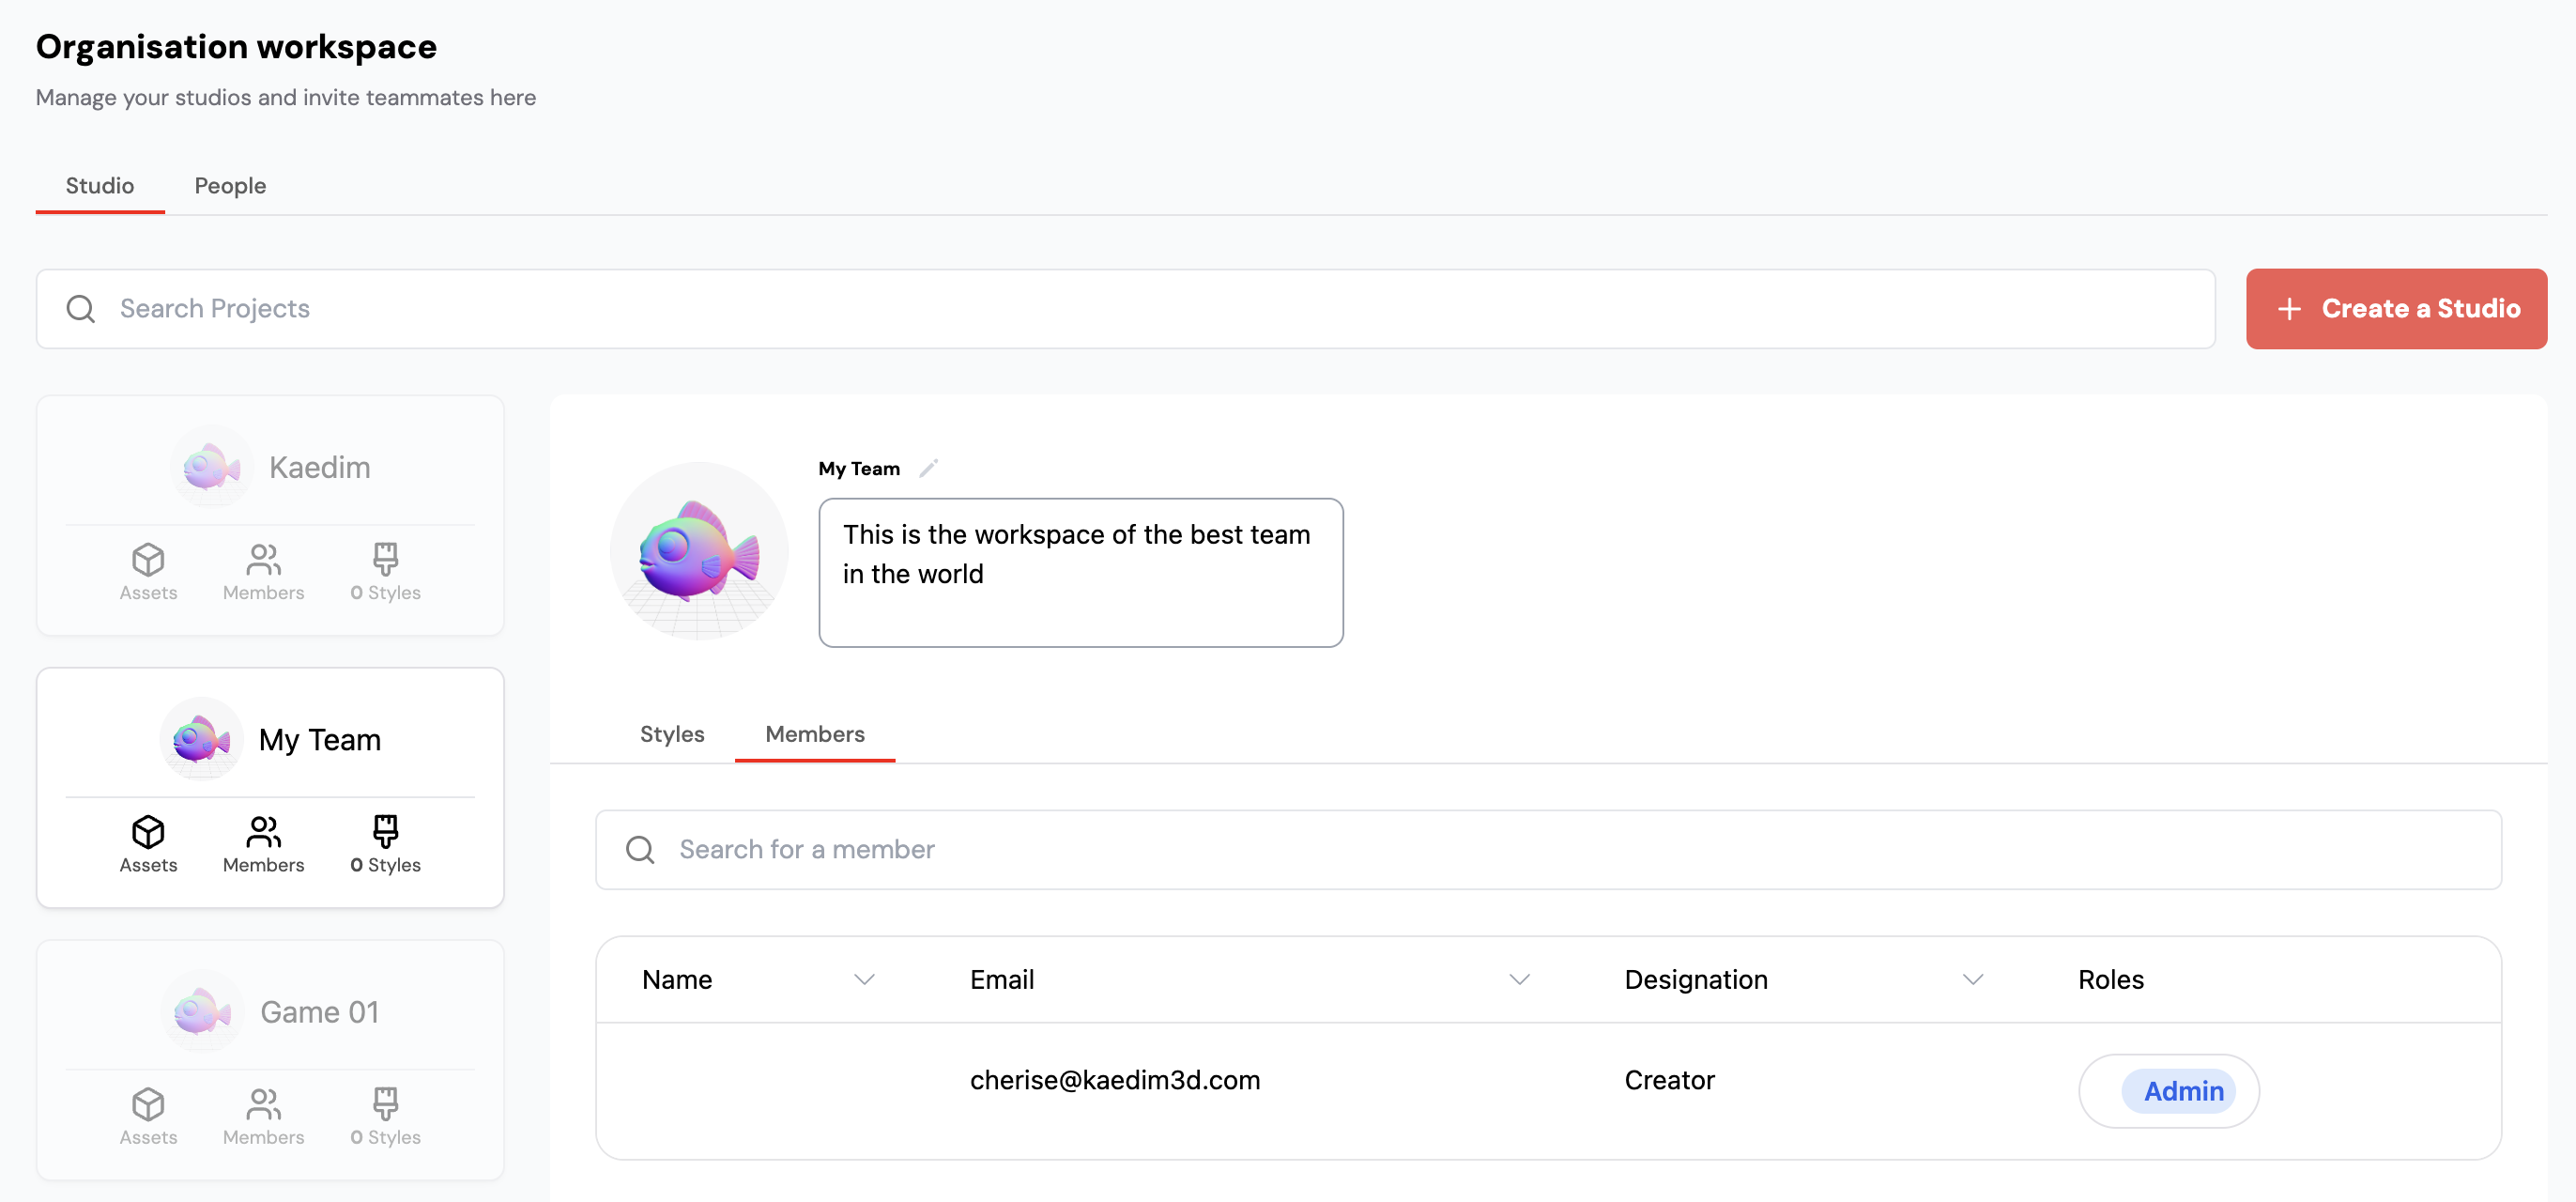Click the pencil edit icon beside My Team
Image resolution: width=2576 pixels, height=1202 pixels.
click(x=928, y=468)
